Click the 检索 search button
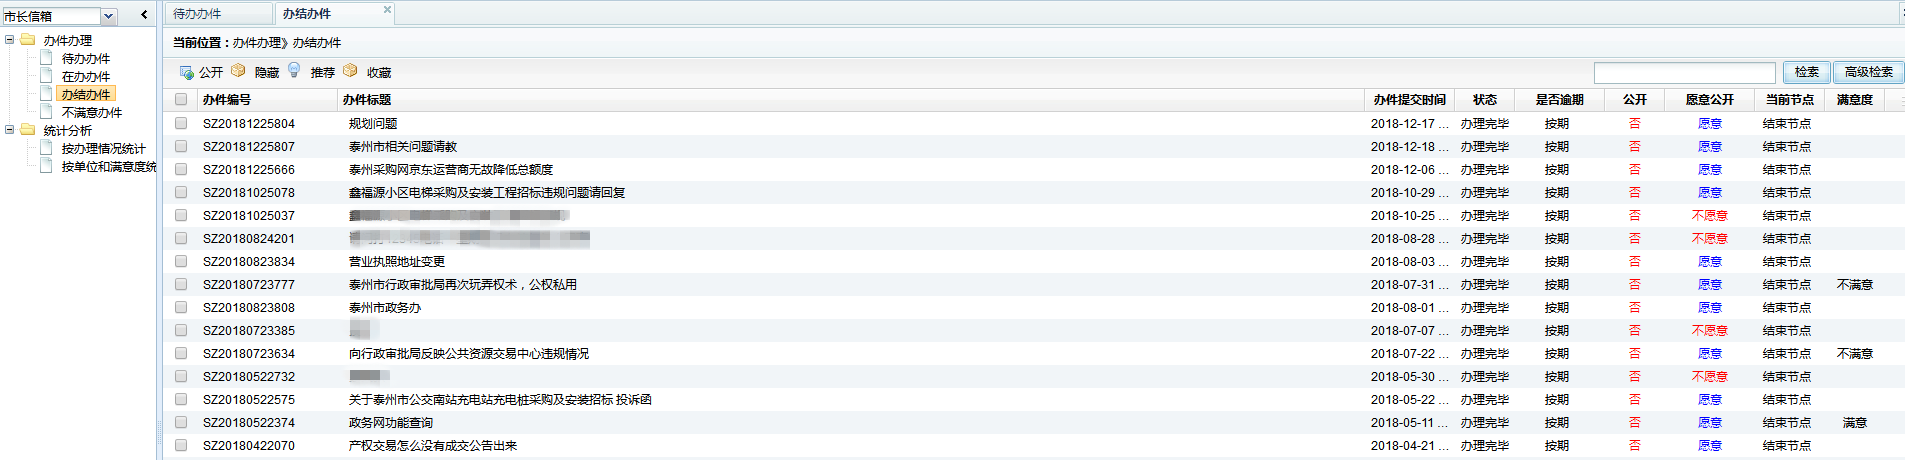This screenshot has width=1905, height=460. [x=1806, y=72]
